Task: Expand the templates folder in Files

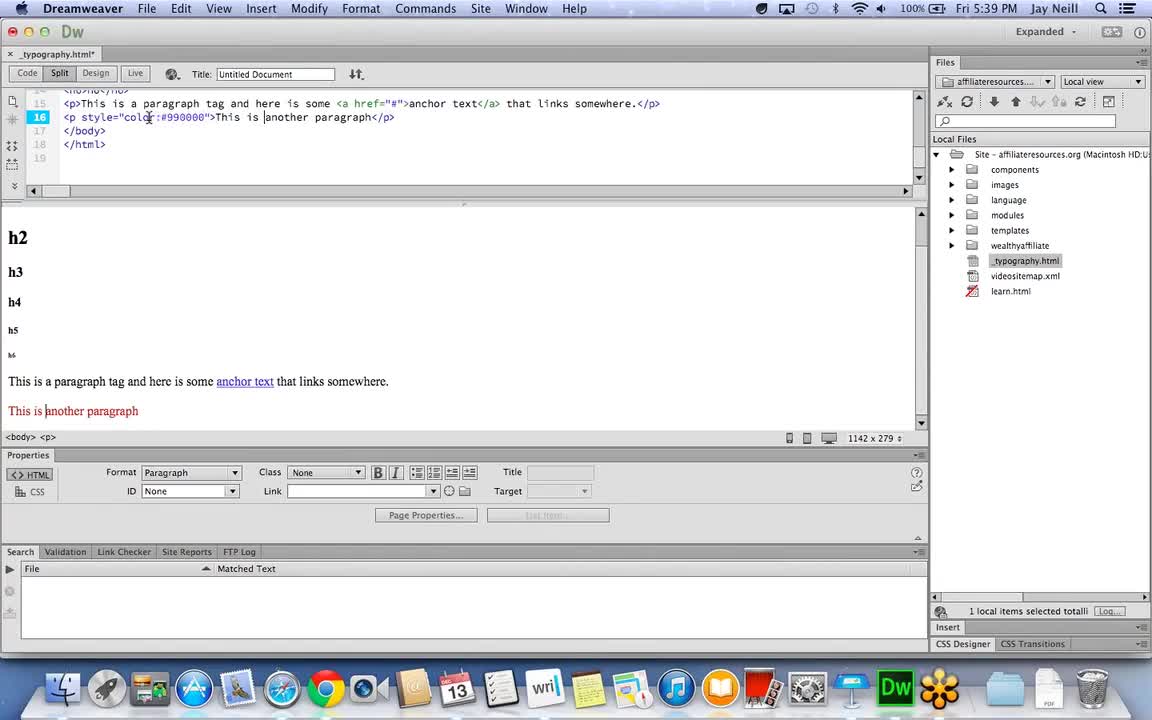Action: click(951, 231)
